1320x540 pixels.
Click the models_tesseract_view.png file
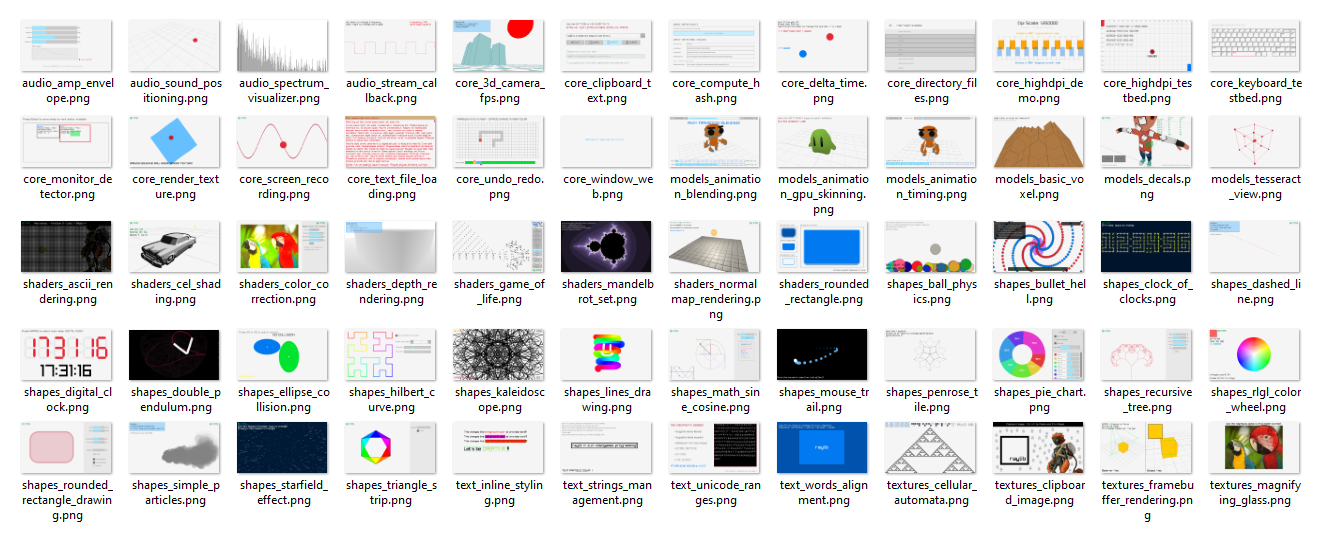pyautogui.click(x=1253, y=141)
